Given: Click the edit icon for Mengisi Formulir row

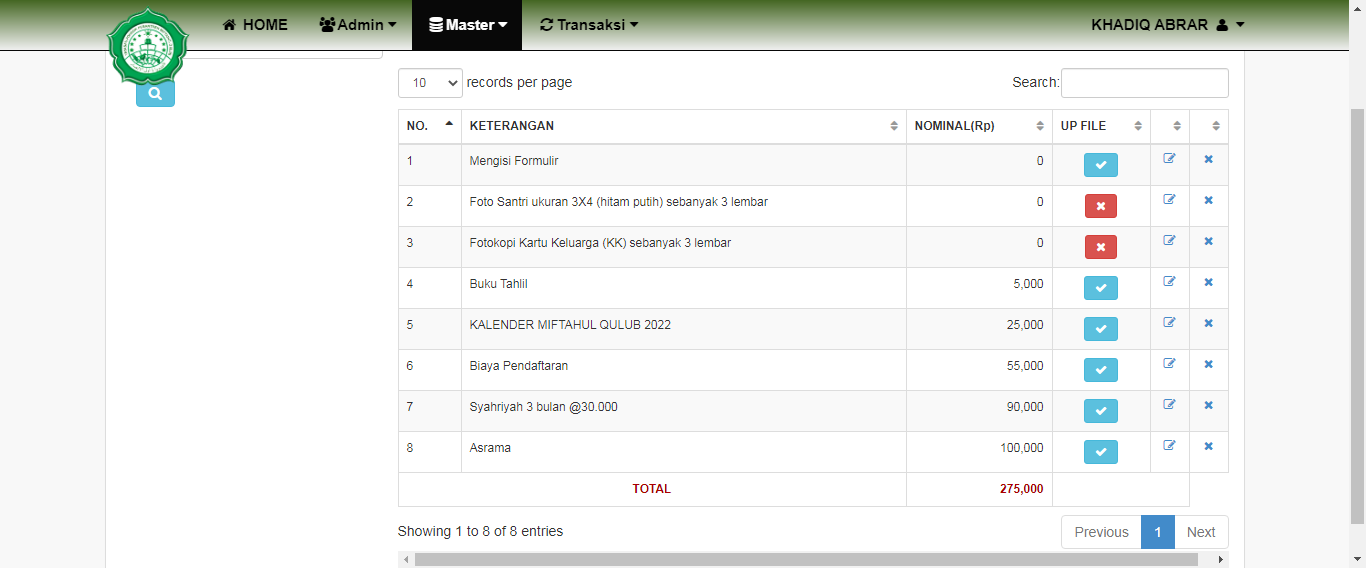Looking at the screenshot, I should pos(1169,158).
